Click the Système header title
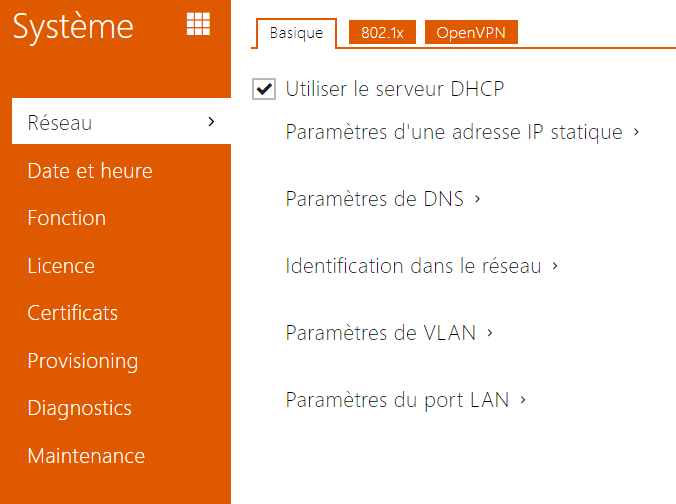Screen dimensions: 676x504 click(73, 26)
